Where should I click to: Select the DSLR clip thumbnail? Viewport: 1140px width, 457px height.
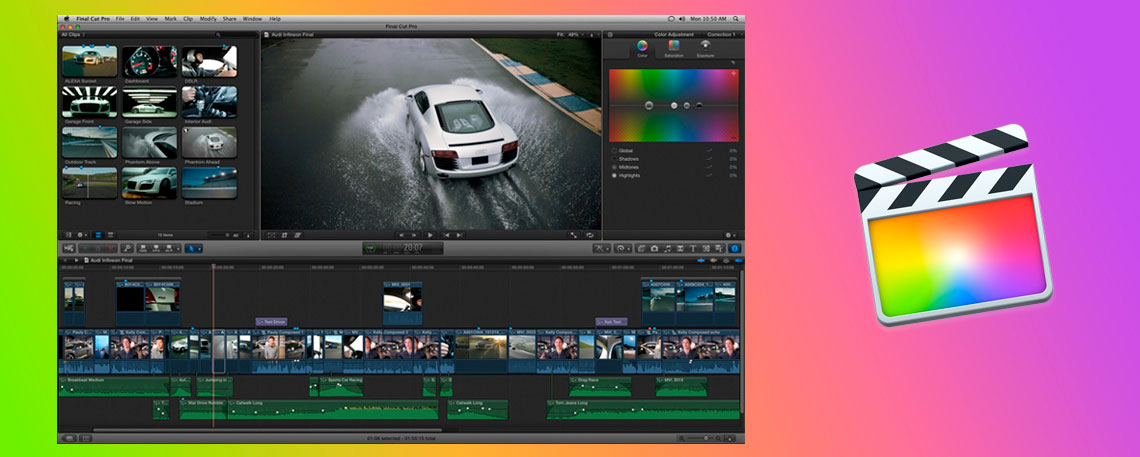[209, 62]
